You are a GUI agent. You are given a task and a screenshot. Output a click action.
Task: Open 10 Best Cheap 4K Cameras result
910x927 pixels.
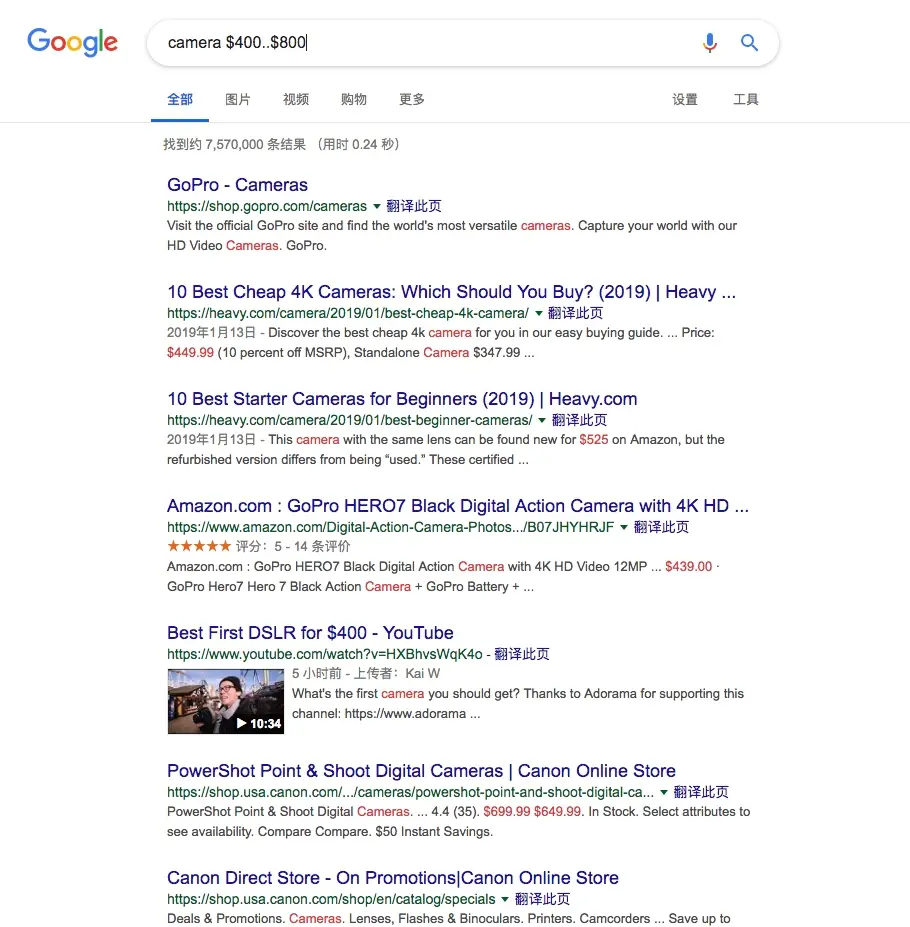tap(451, 291)
